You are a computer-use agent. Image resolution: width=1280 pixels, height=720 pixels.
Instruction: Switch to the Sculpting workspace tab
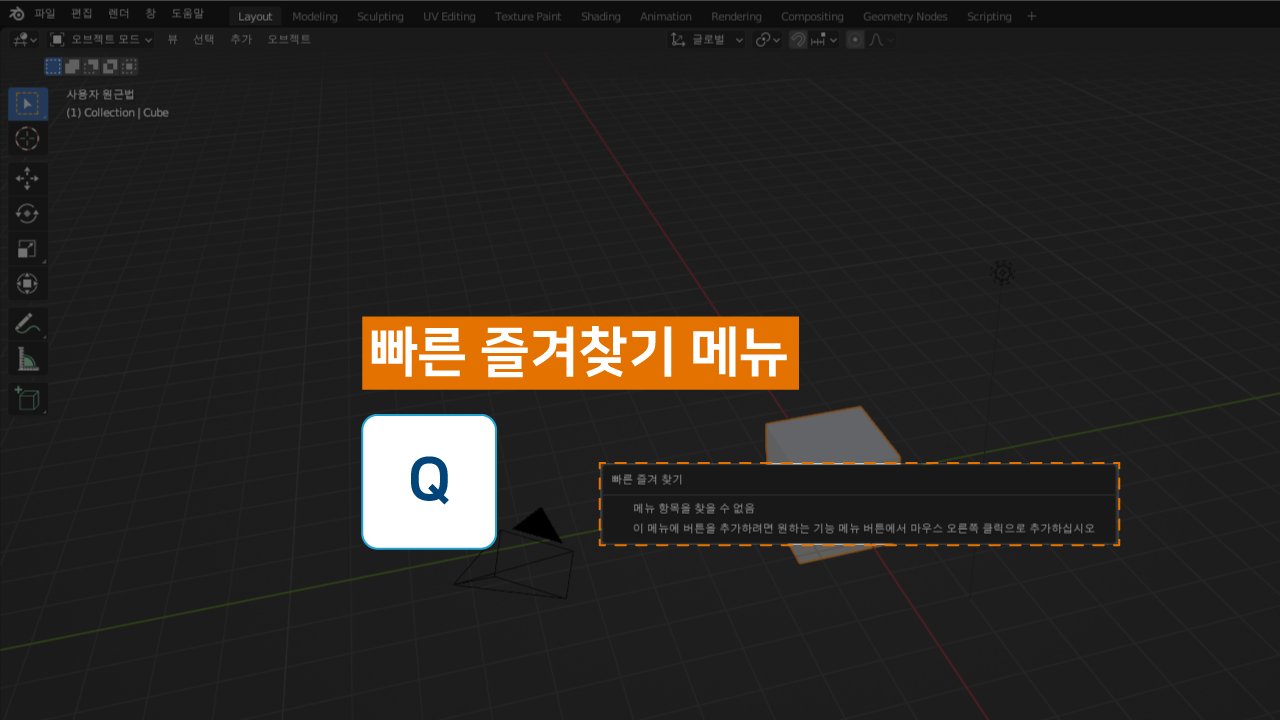(380, 16)
